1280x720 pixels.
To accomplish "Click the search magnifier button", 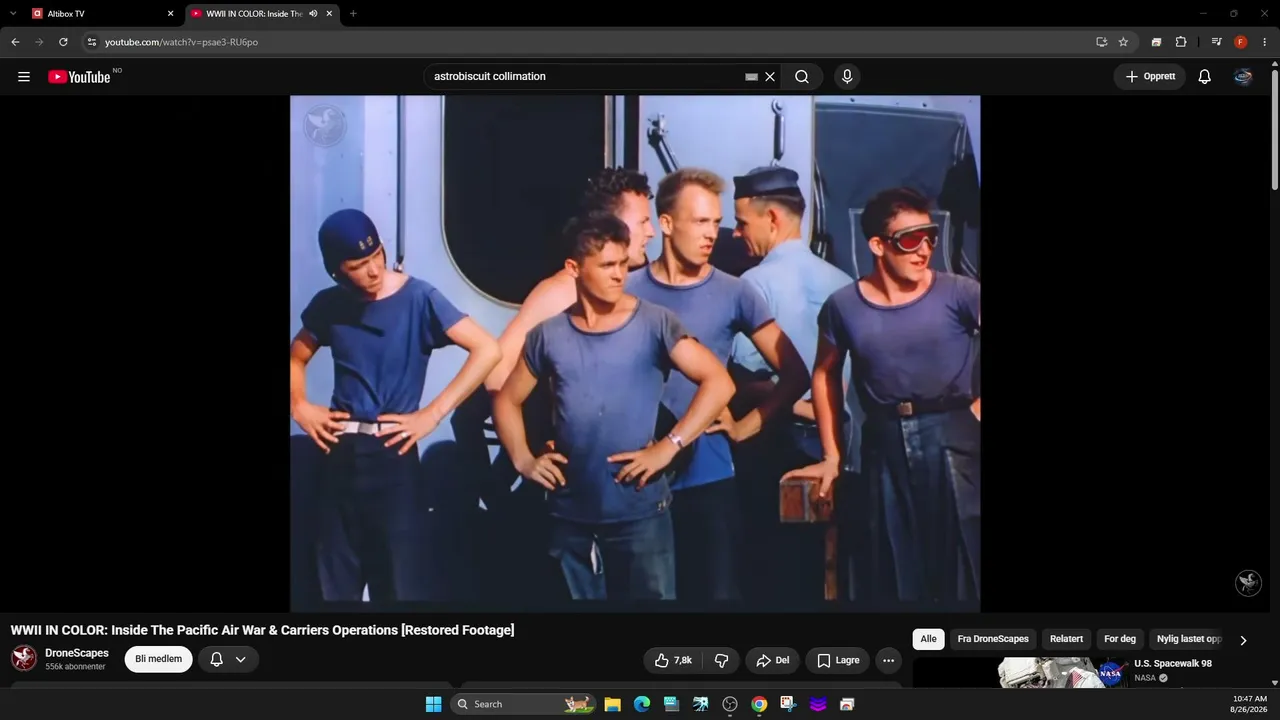I will [802, 77].
